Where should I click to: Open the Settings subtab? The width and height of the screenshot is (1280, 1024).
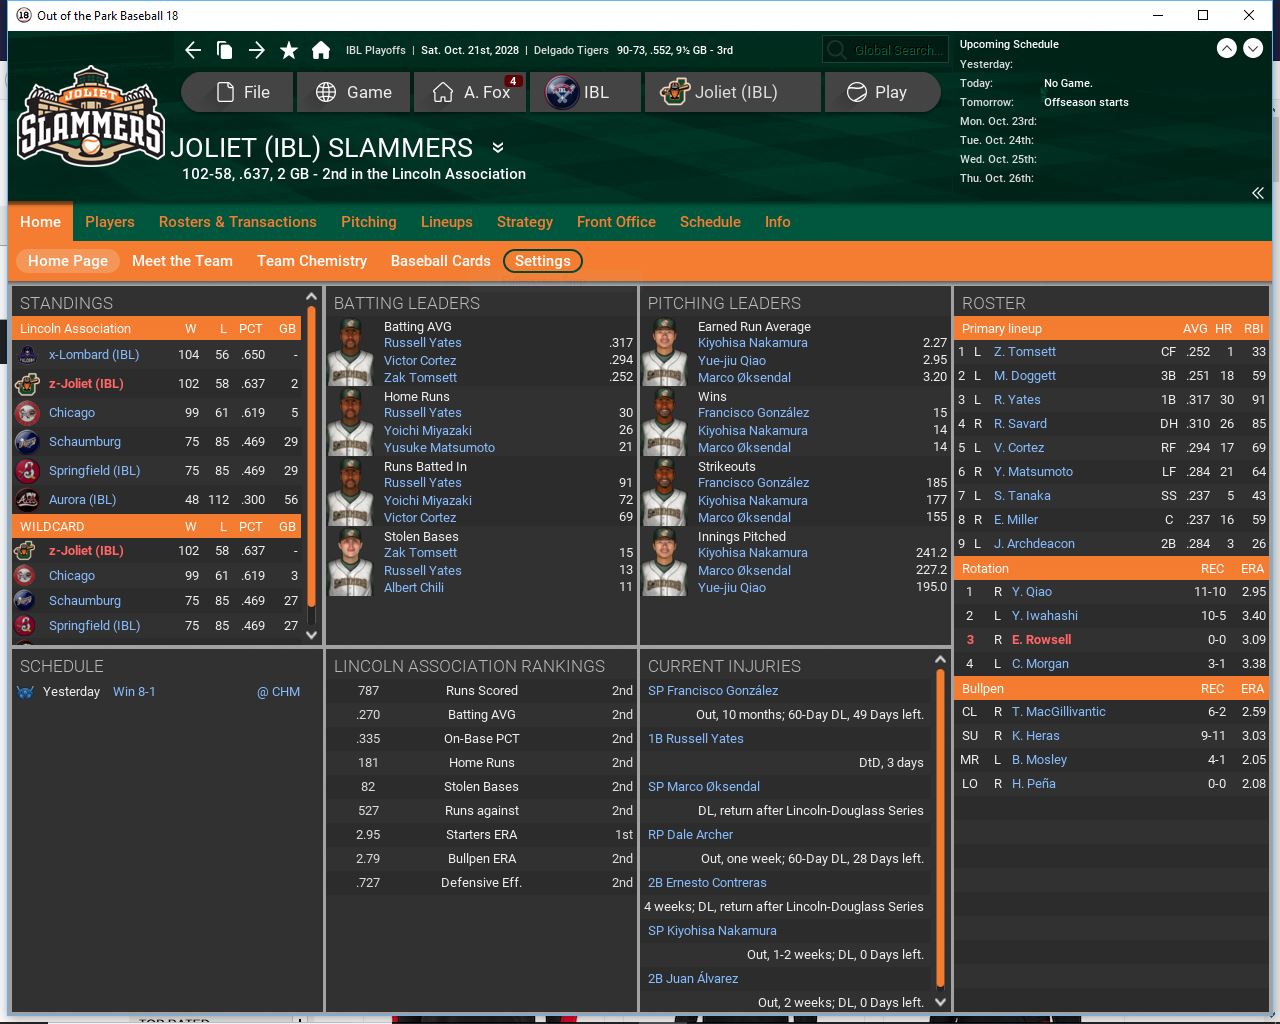tap(543, 261)
